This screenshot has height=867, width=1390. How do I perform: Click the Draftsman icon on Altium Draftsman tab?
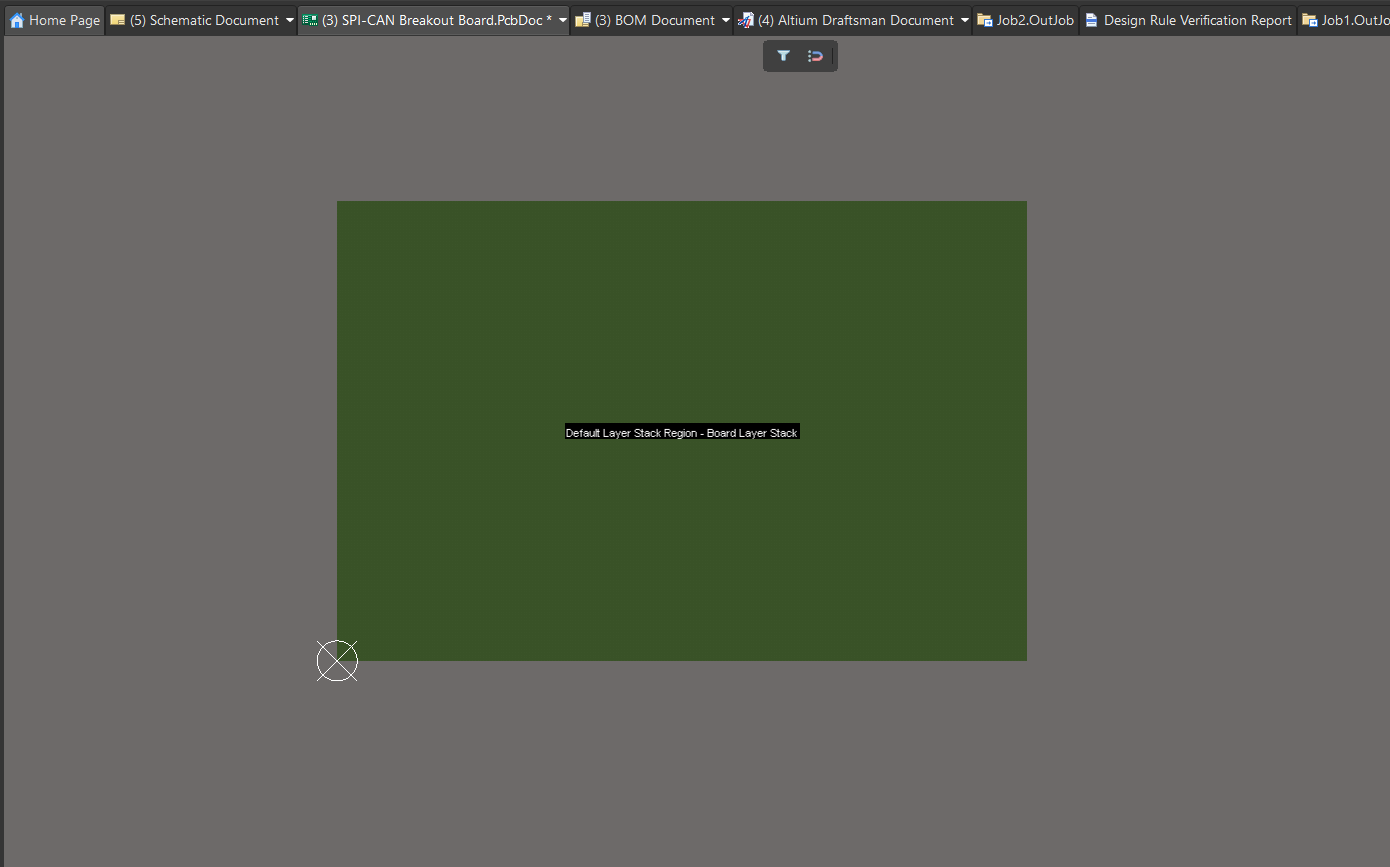[x=746, y=20]
